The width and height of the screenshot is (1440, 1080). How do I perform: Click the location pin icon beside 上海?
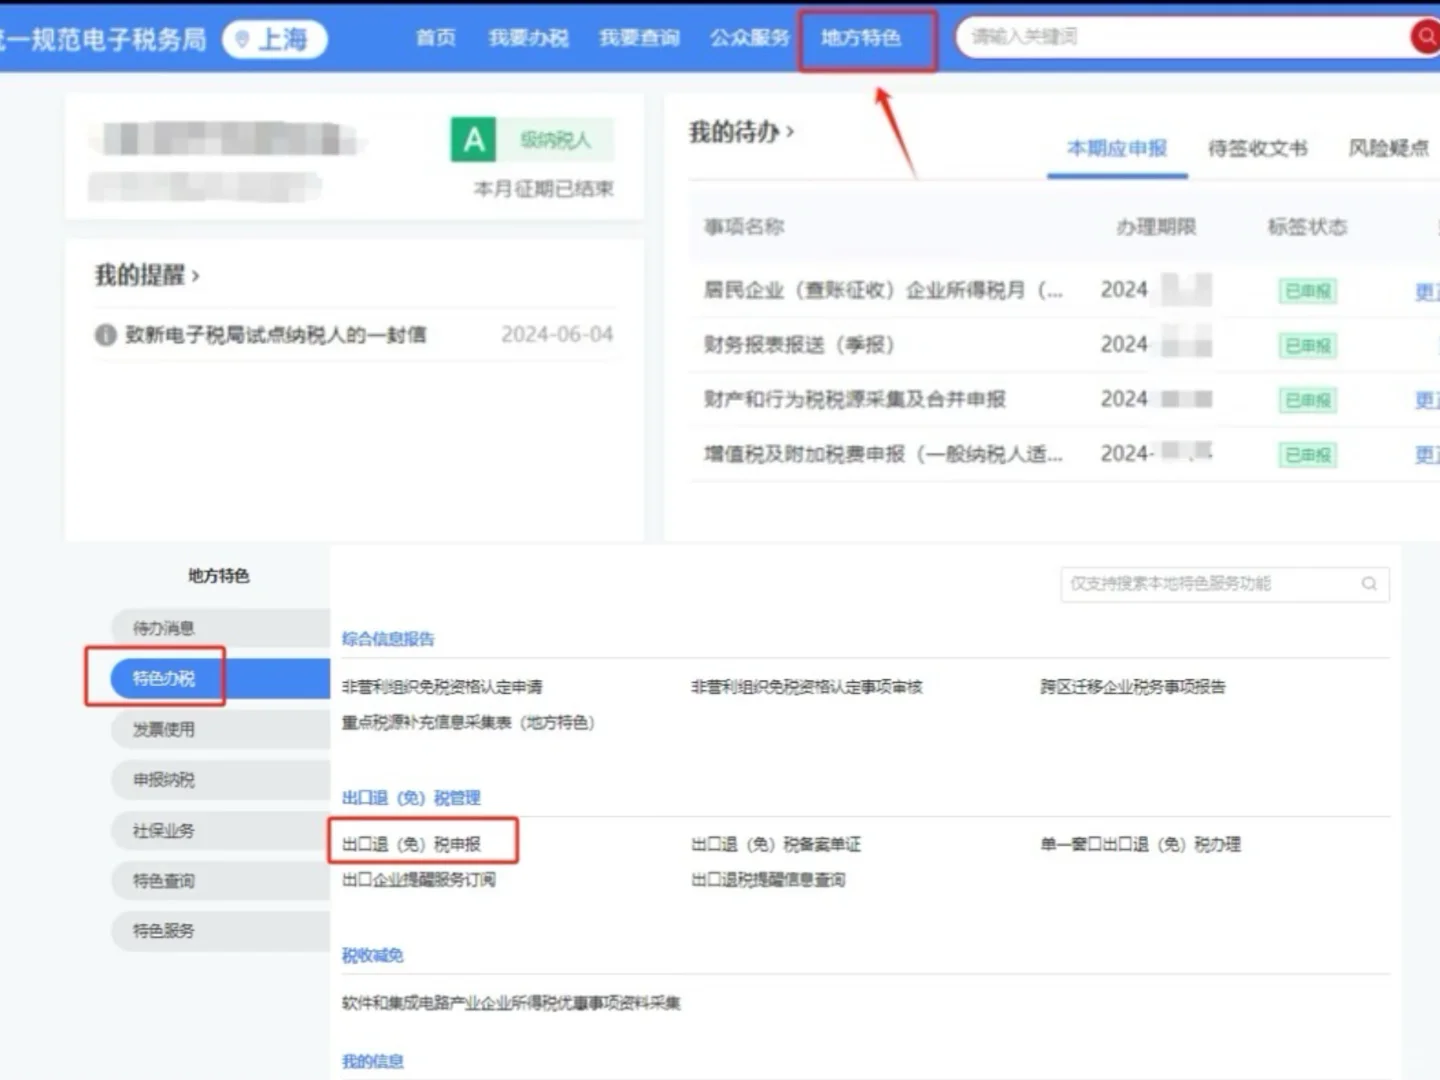coord(241,39)
